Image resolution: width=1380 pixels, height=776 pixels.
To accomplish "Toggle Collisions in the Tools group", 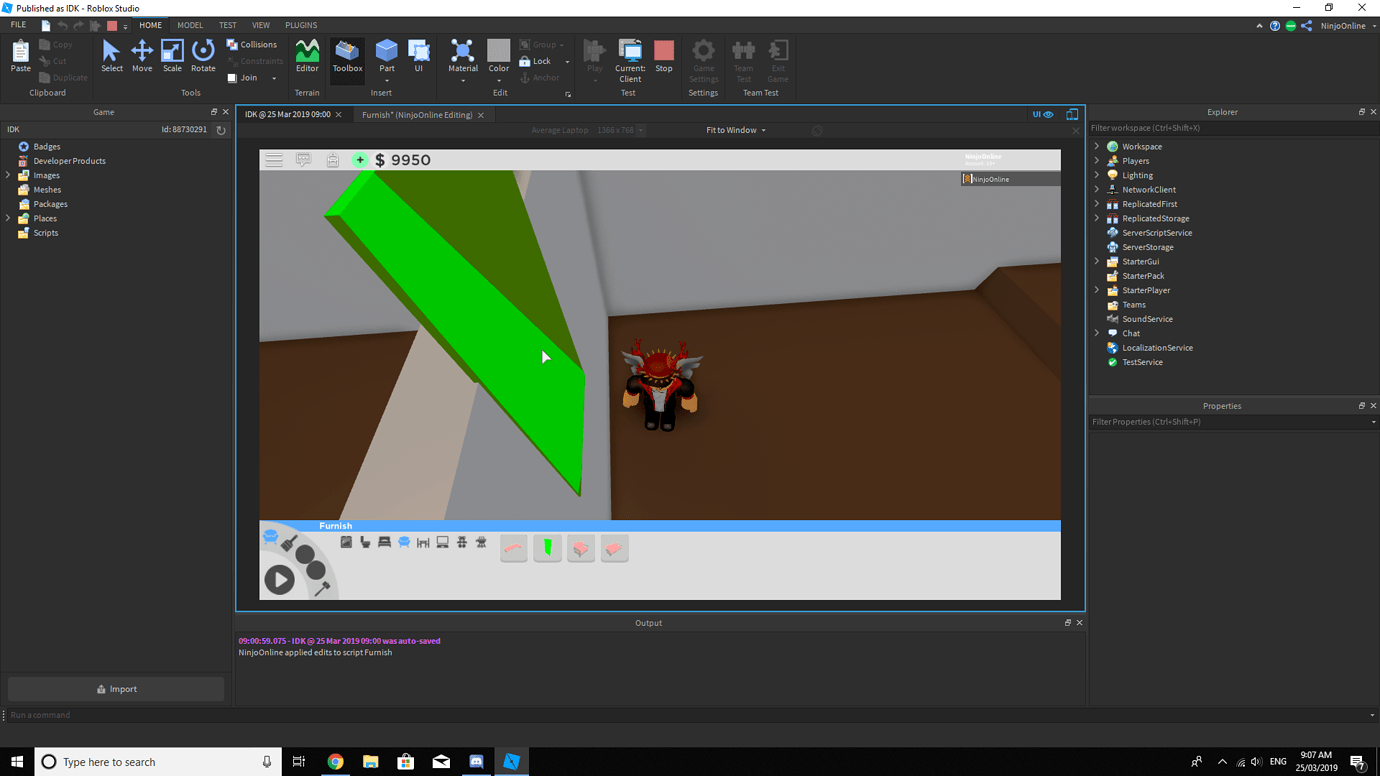I will point(252,44).
